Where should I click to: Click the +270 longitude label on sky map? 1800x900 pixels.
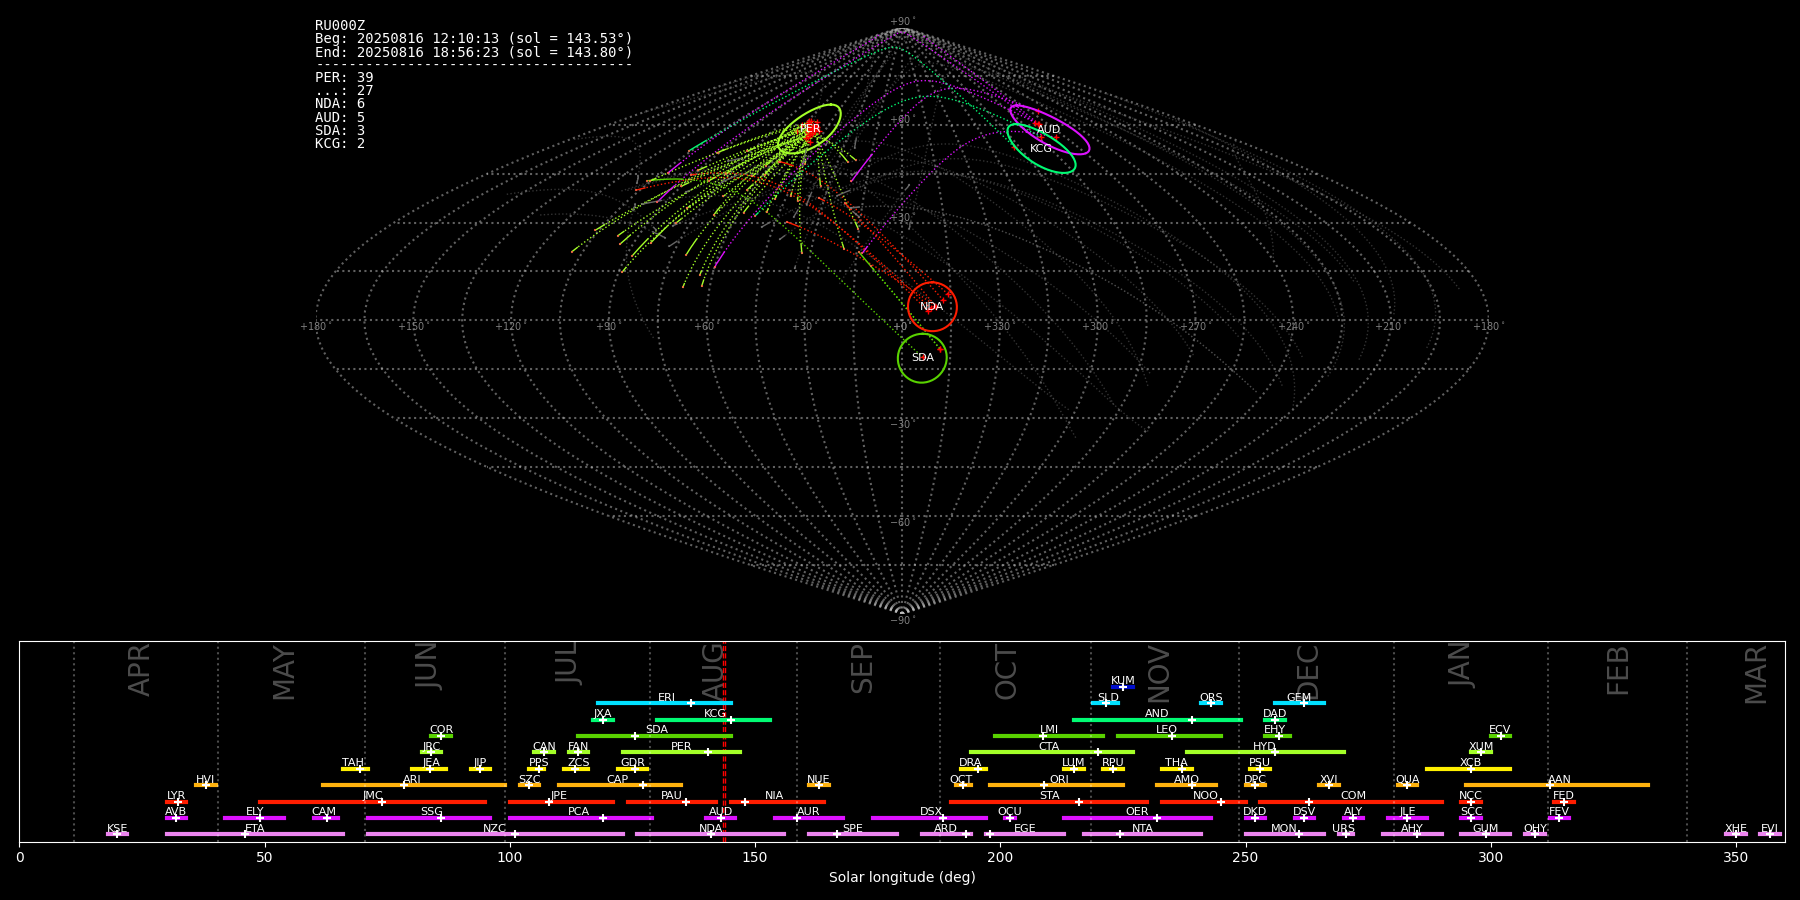1193,327
